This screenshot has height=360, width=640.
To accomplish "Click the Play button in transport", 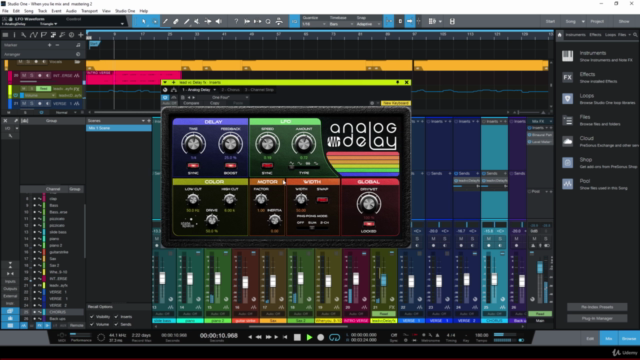I will [309, 338].
